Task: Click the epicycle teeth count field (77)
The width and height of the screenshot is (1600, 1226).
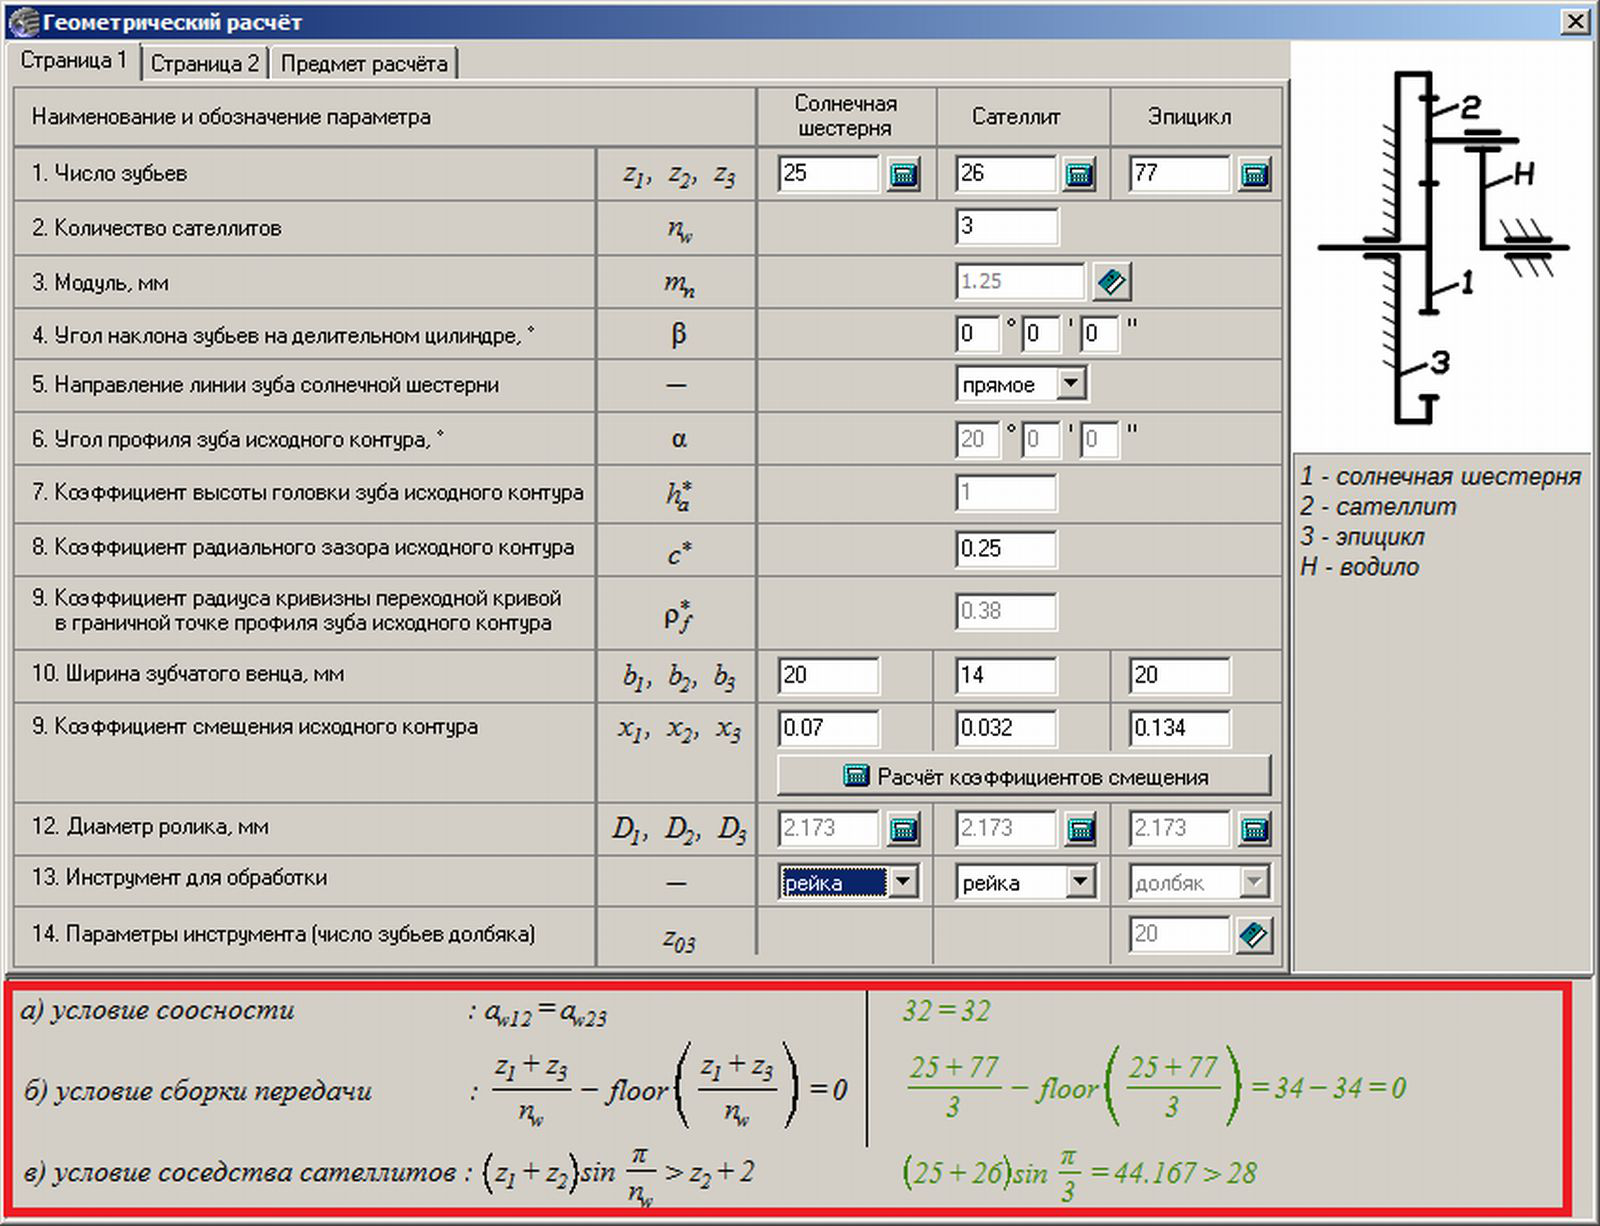Action: tap(1180, 174)
